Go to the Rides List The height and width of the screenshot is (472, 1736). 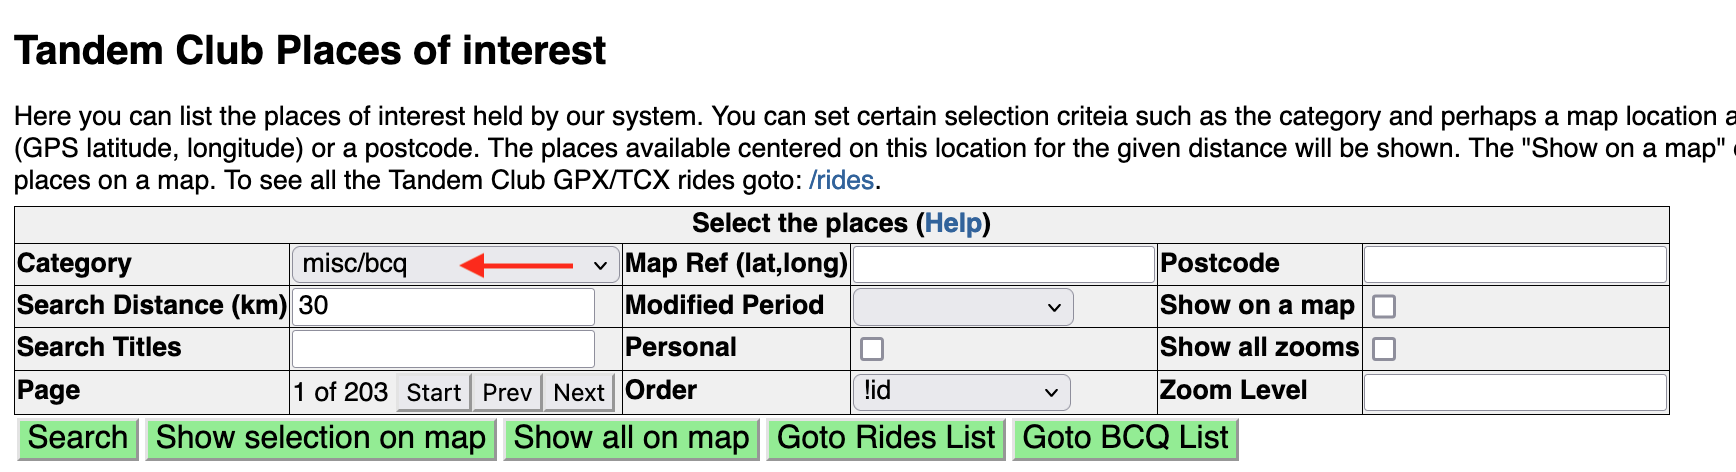click(886, 439)
